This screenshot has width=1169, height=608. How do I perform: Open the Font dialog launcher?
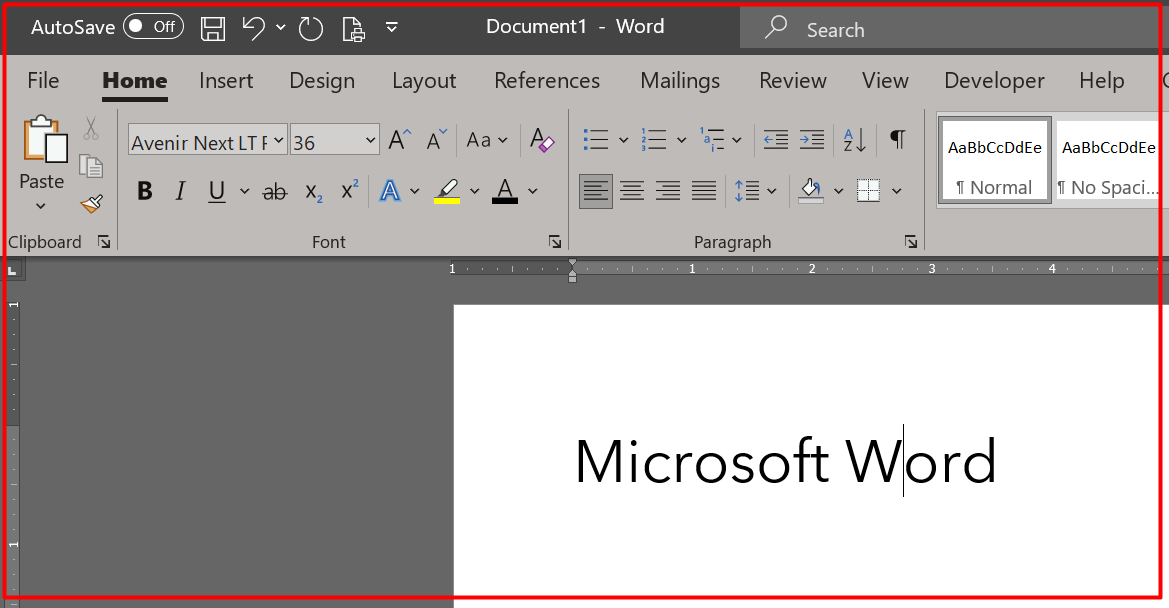(555, 241)
